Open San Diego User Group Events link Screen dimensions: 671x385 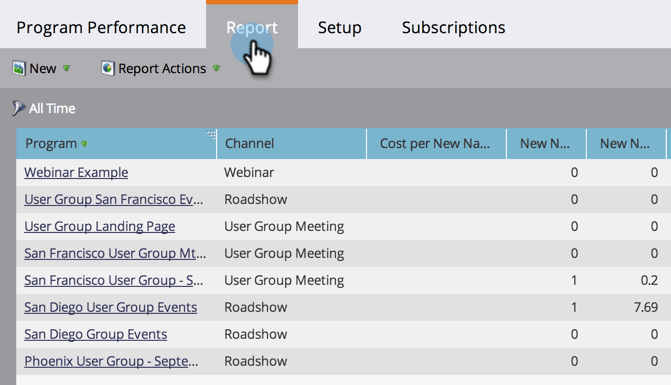pos(110,307)
